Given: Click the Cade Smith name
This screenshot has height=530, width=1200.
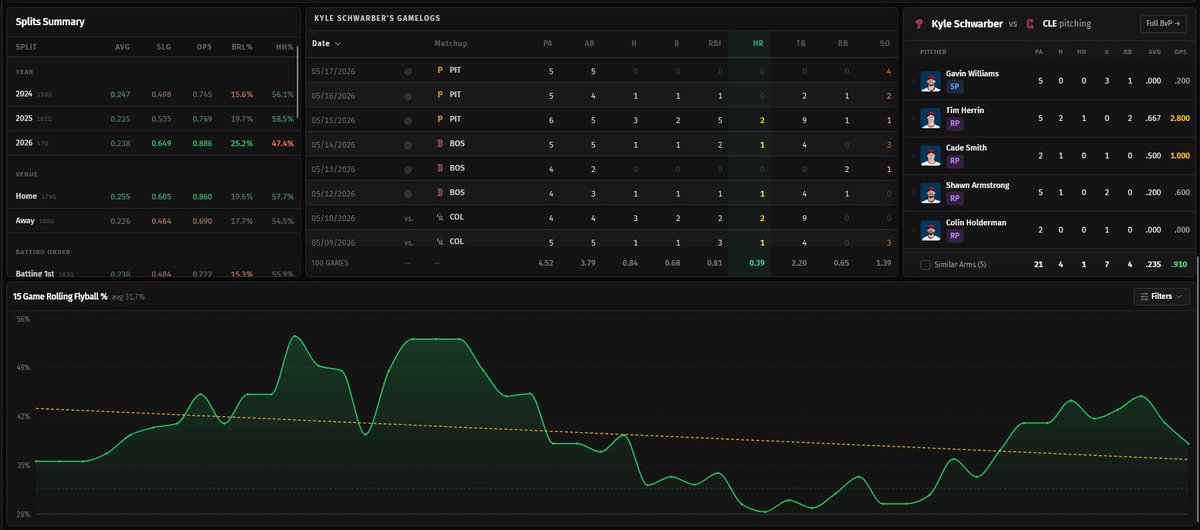Looking at the screenshot, I should [967, 148].
